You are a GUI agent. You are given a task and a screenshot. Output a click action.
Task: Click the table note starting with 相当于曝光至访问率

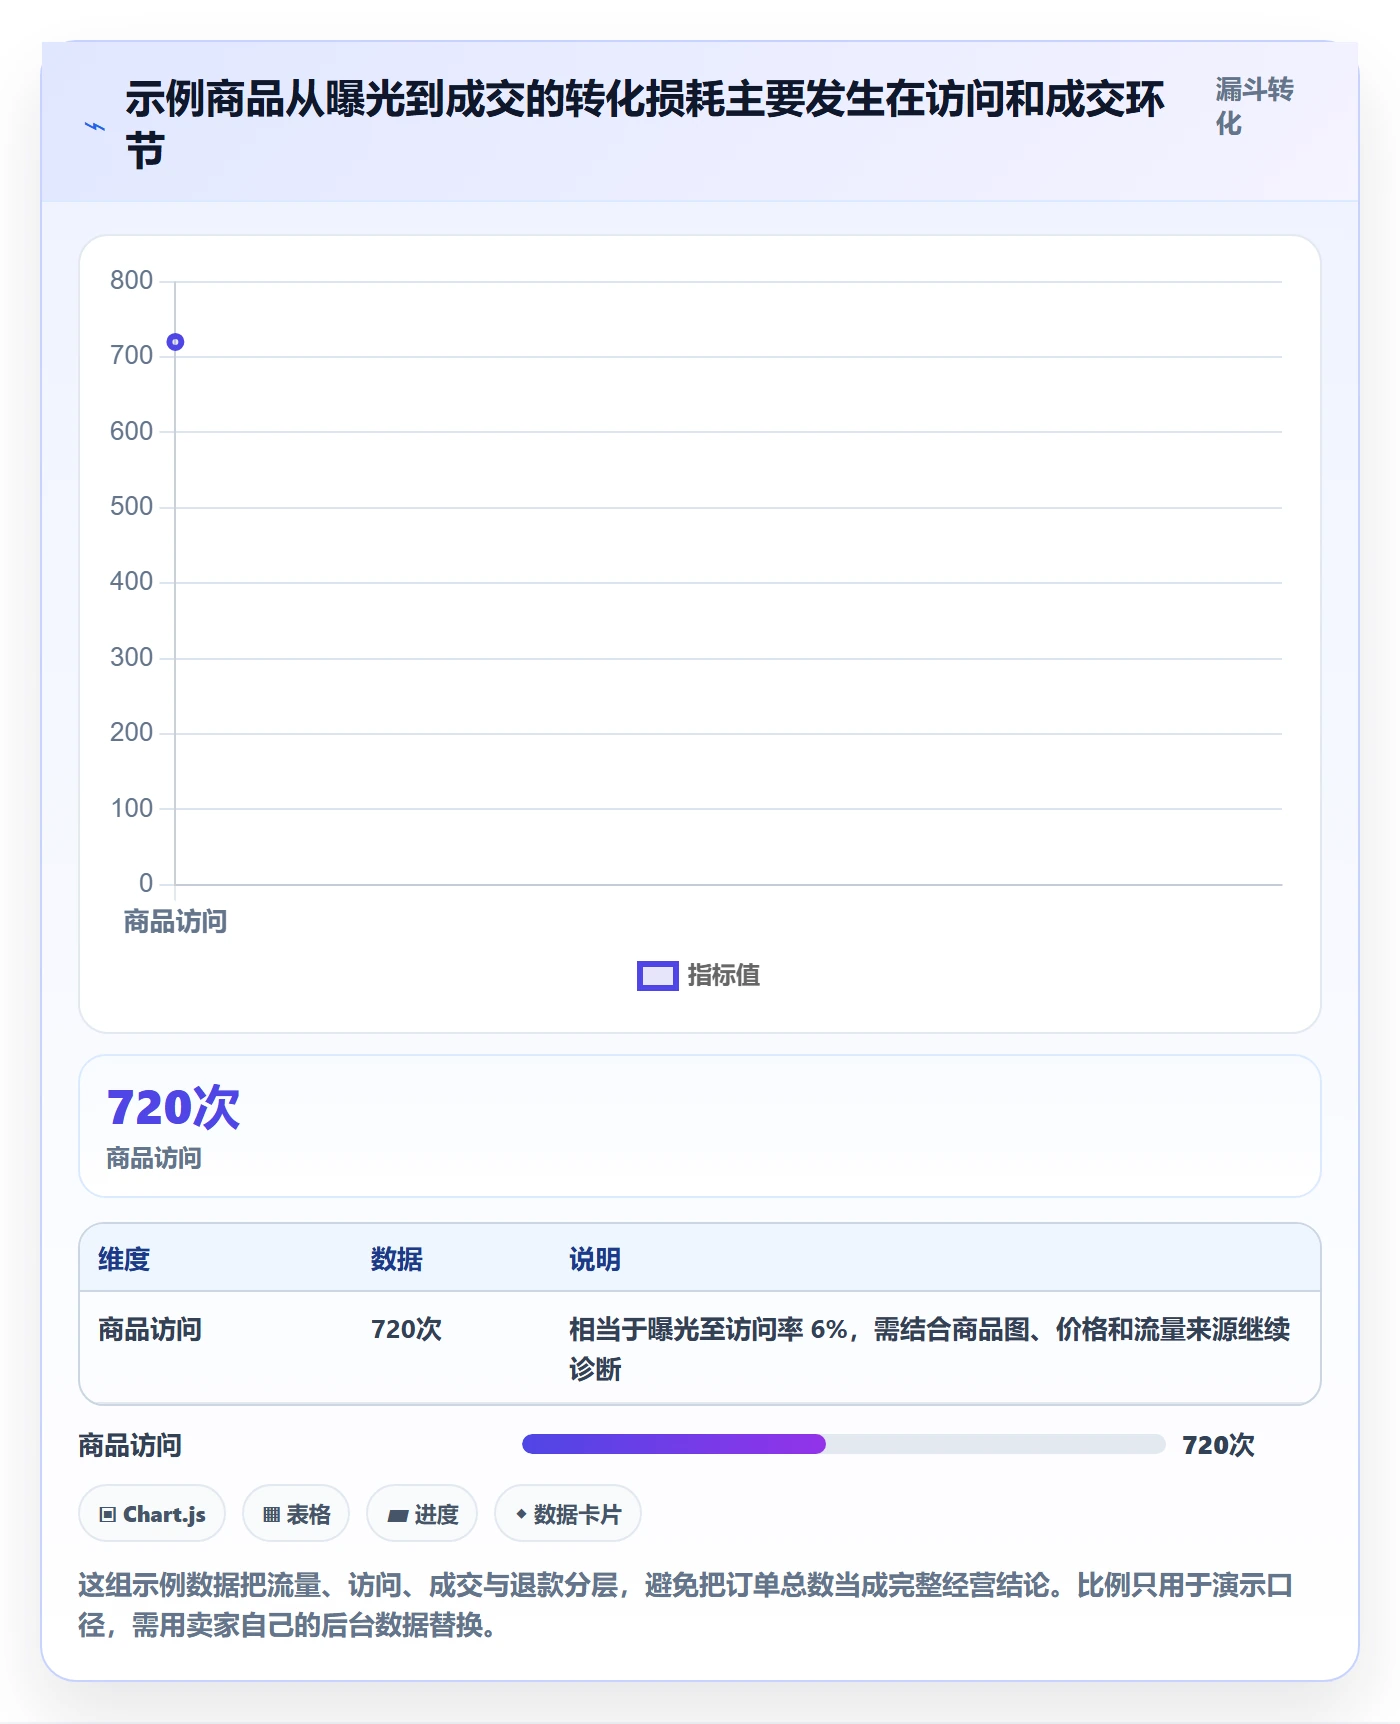(x=929, y=1349)
